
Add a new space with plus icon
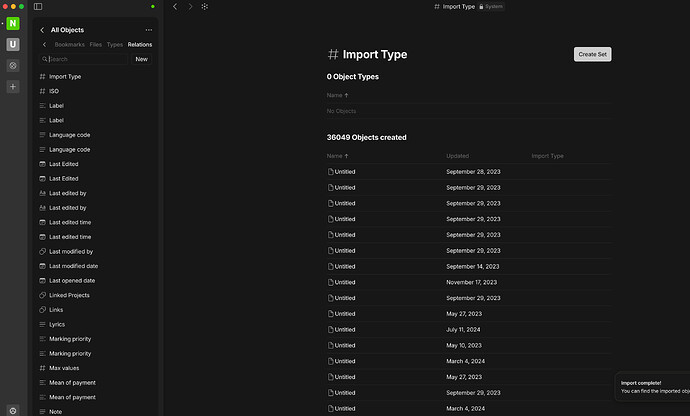pyautogui.click(x=13, y=87)
